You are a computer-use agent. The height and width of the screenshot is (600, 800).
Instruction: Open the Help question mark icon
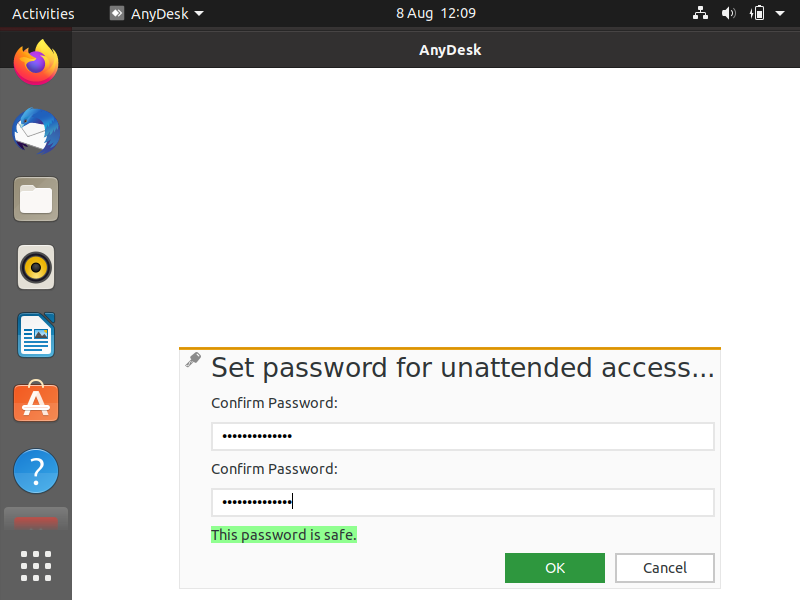point(36,471)
